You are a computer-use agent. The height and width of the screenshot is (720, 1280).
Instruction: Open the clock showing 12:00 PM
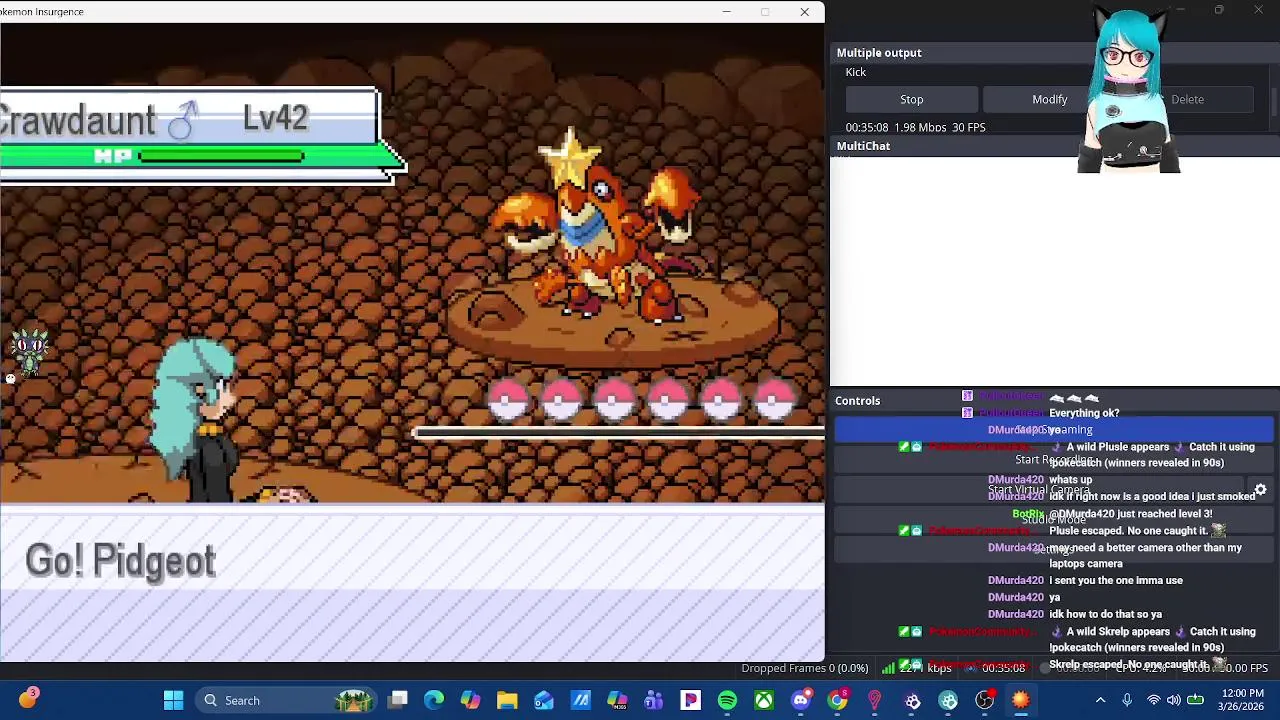(x=1242, y=700)
